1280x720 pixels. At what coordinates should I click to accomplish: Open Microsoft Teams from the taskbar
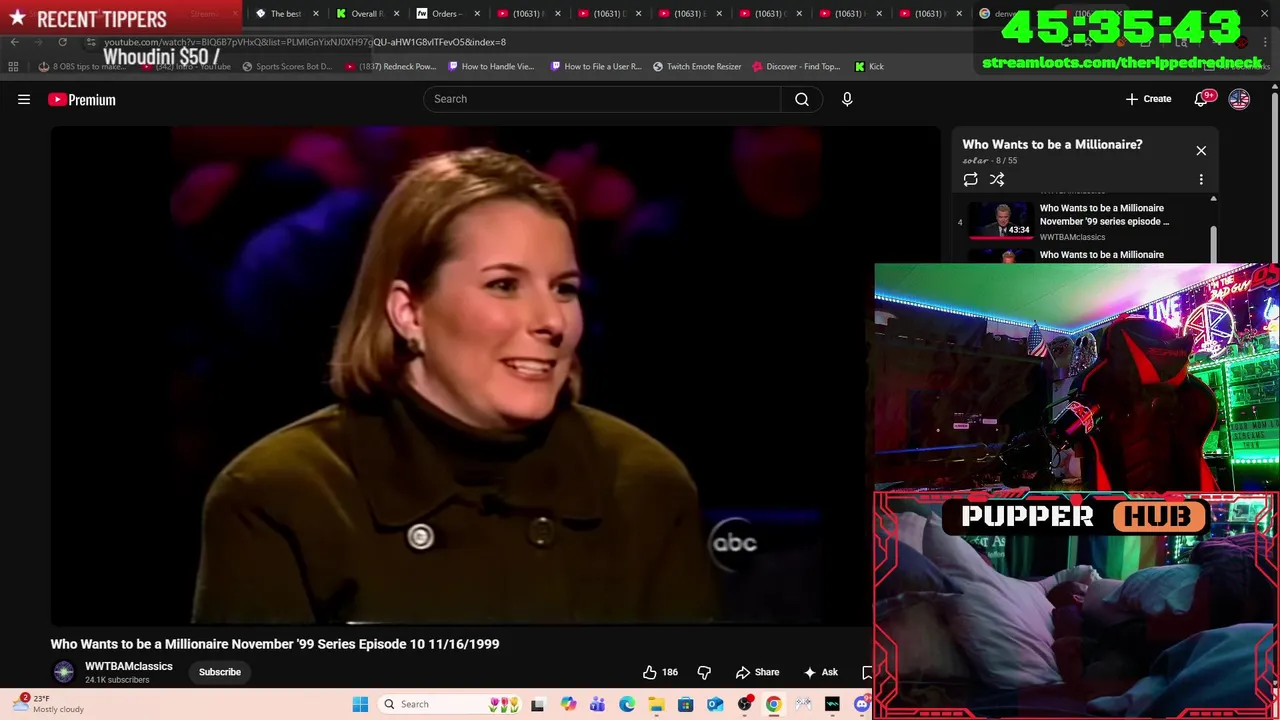(x=597, y=704)
